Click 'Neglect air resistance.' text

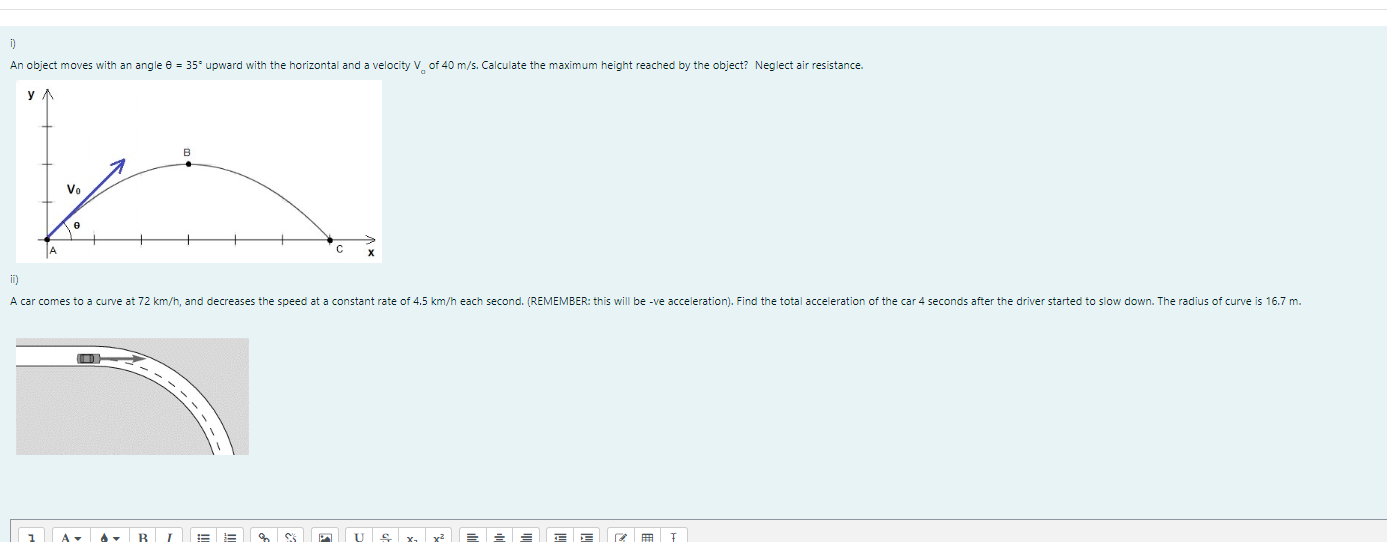(809, 65)
